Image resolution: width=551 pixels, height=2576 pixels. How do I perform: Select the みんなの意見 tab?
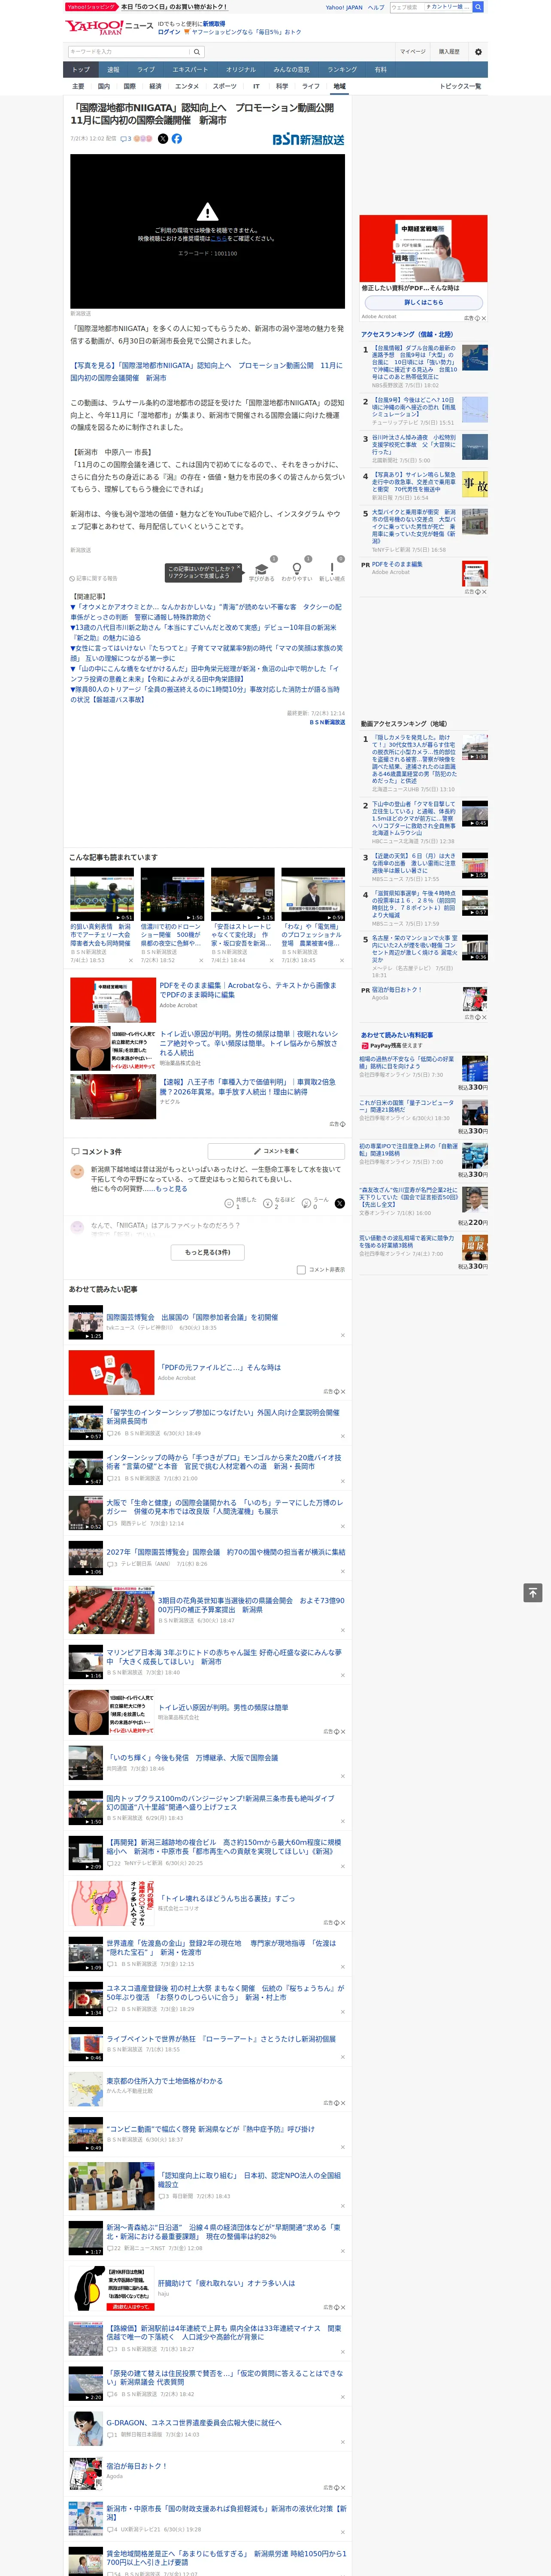coord(292,70)
